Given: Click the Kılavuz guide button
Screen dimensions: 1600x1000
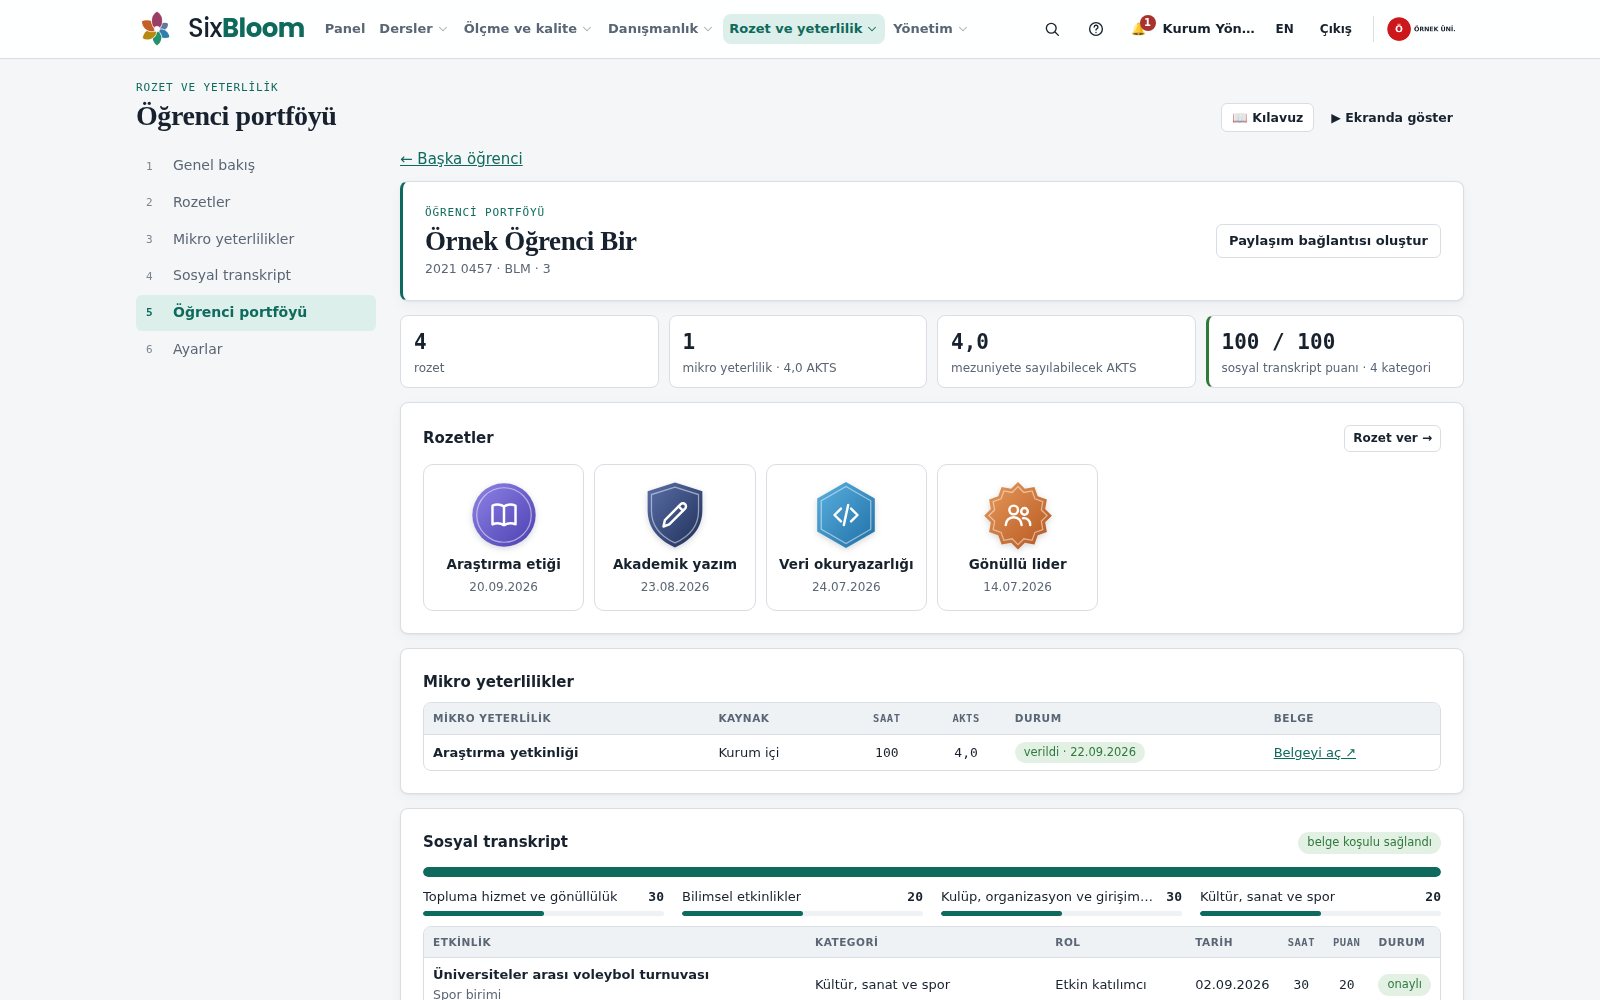Looking at the screenshot, I should 1267,117.
